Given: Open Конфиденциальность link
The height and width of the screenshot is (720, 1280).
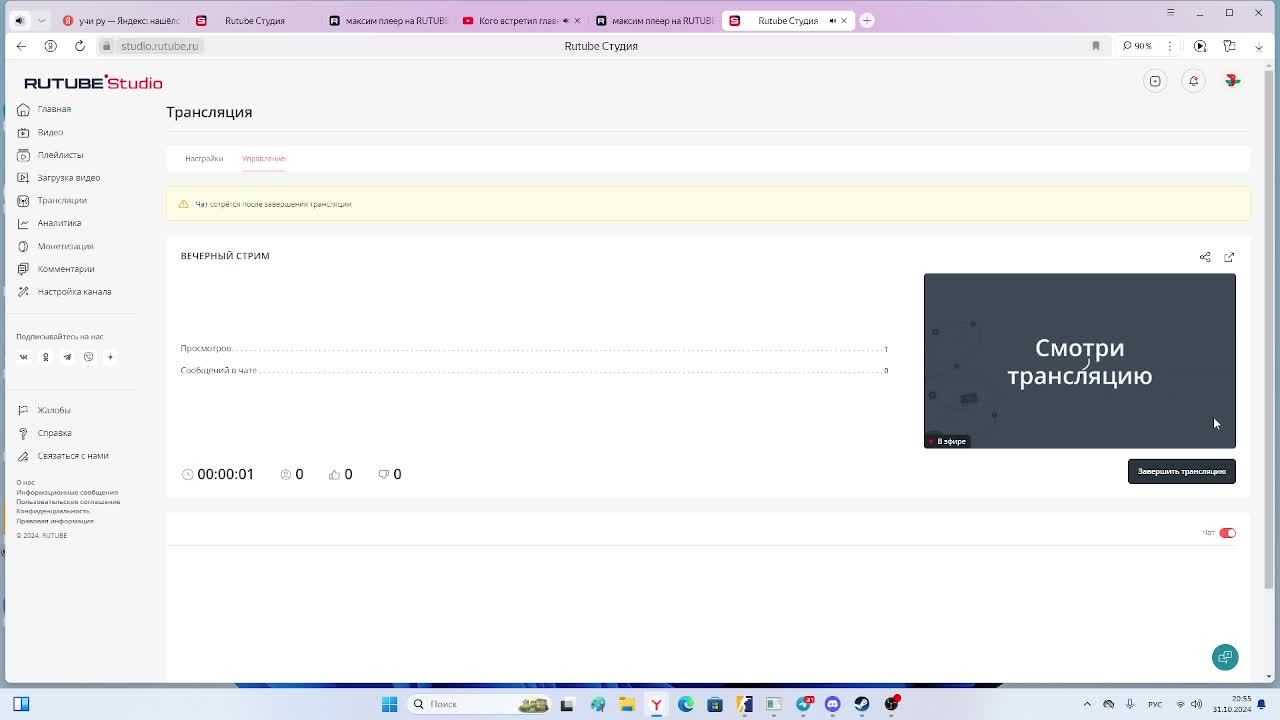Looking at the screenshot, I should click(53, 511).
